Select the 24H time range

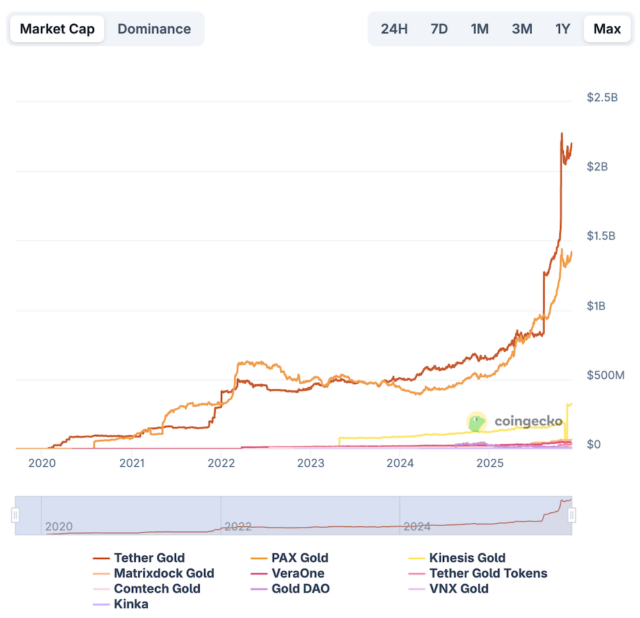coord(394,29)
